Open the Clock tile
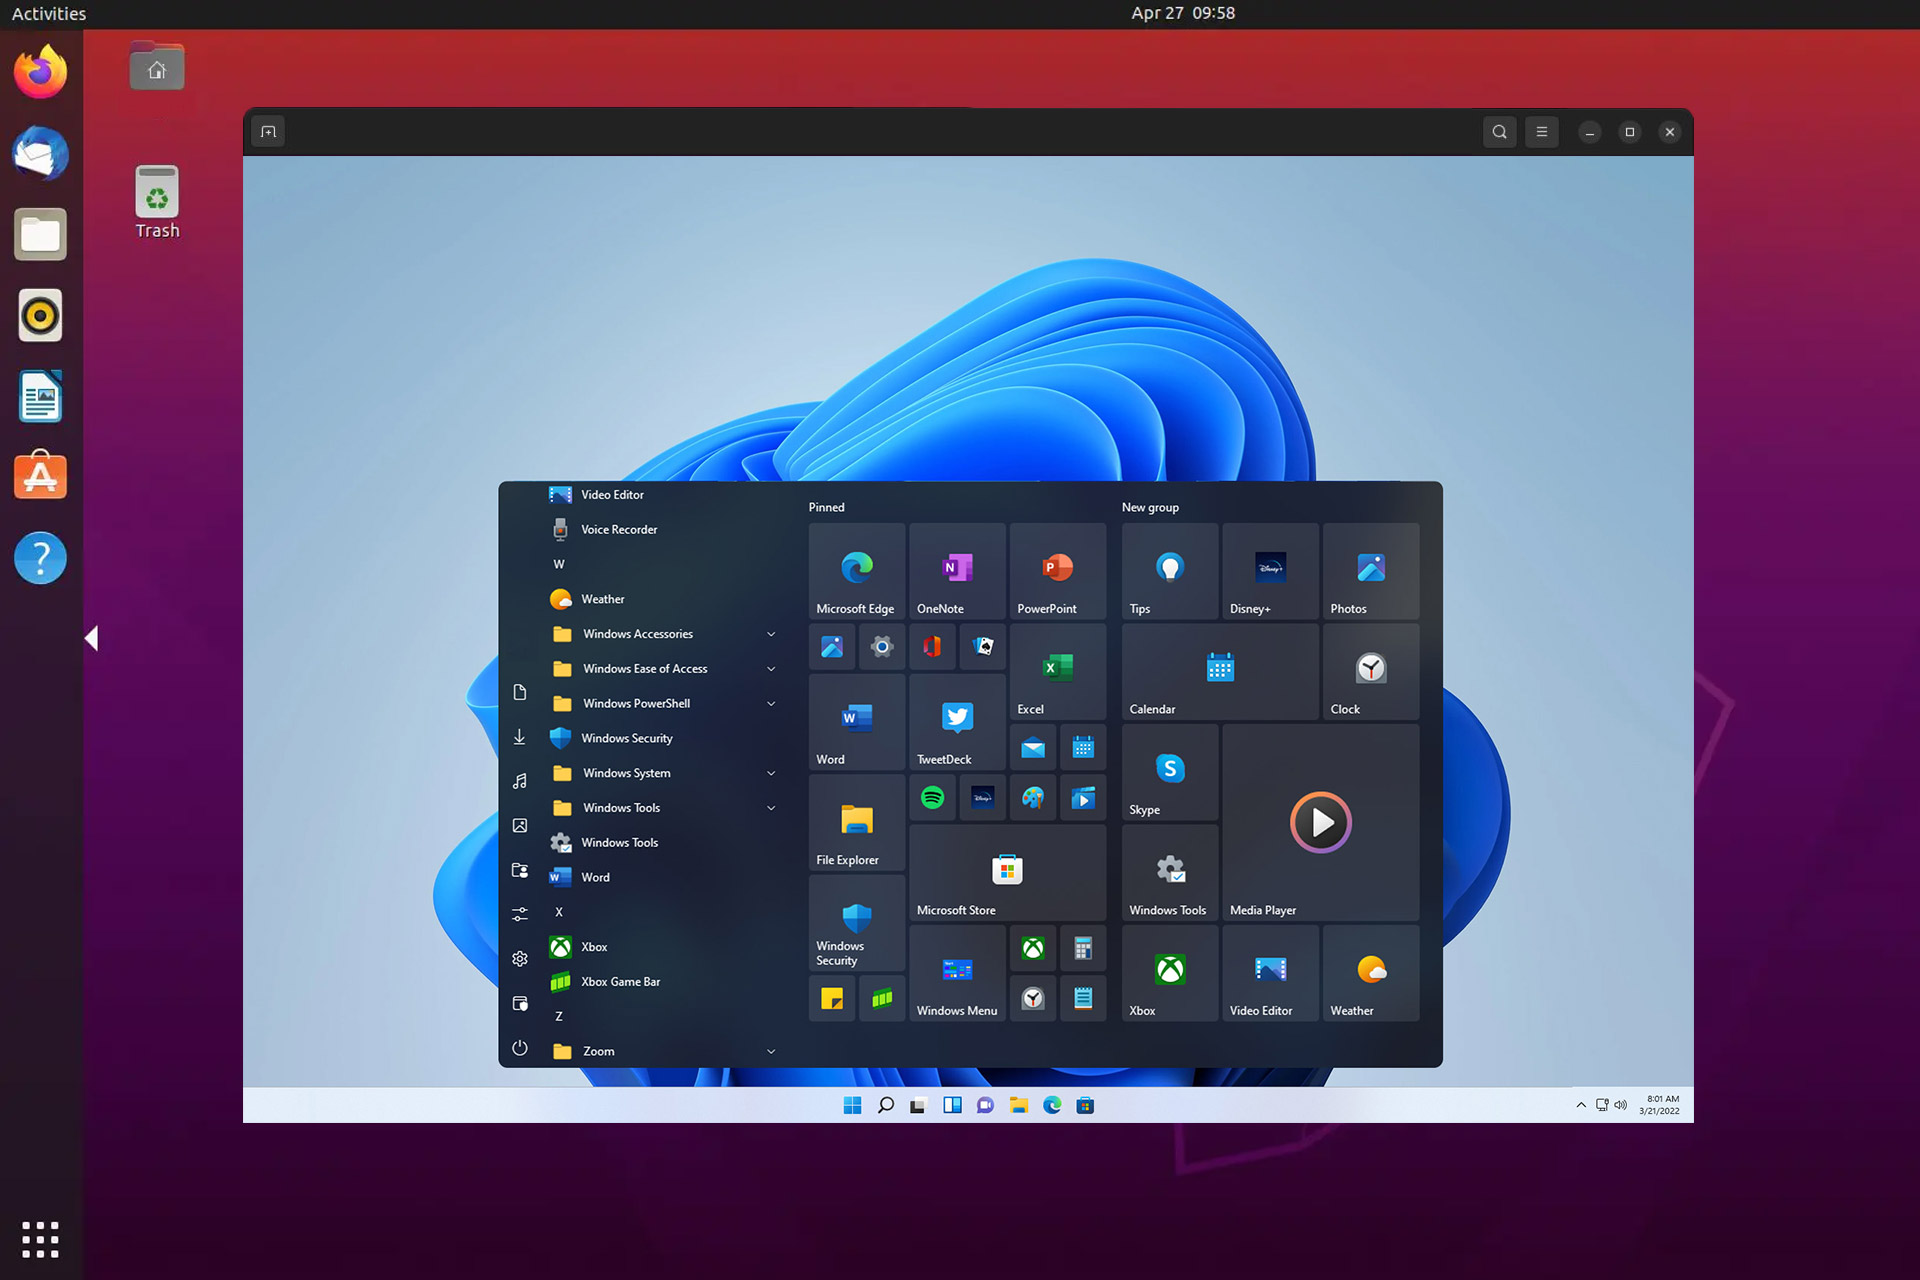 click(1371, 671)
